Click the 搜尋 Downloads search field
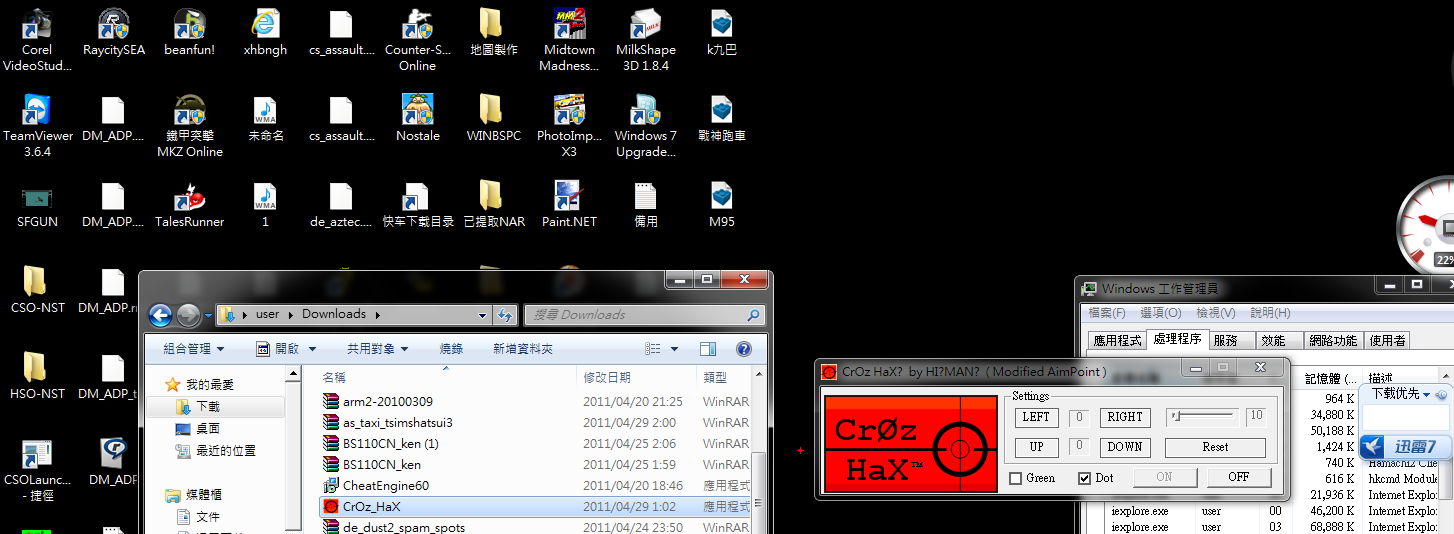This screenshot has width=1454, height=534. 645,314
